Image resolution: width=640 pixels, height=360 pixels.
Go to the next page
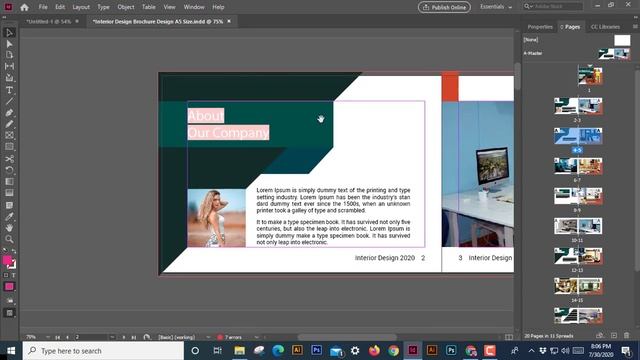(124, 337)
